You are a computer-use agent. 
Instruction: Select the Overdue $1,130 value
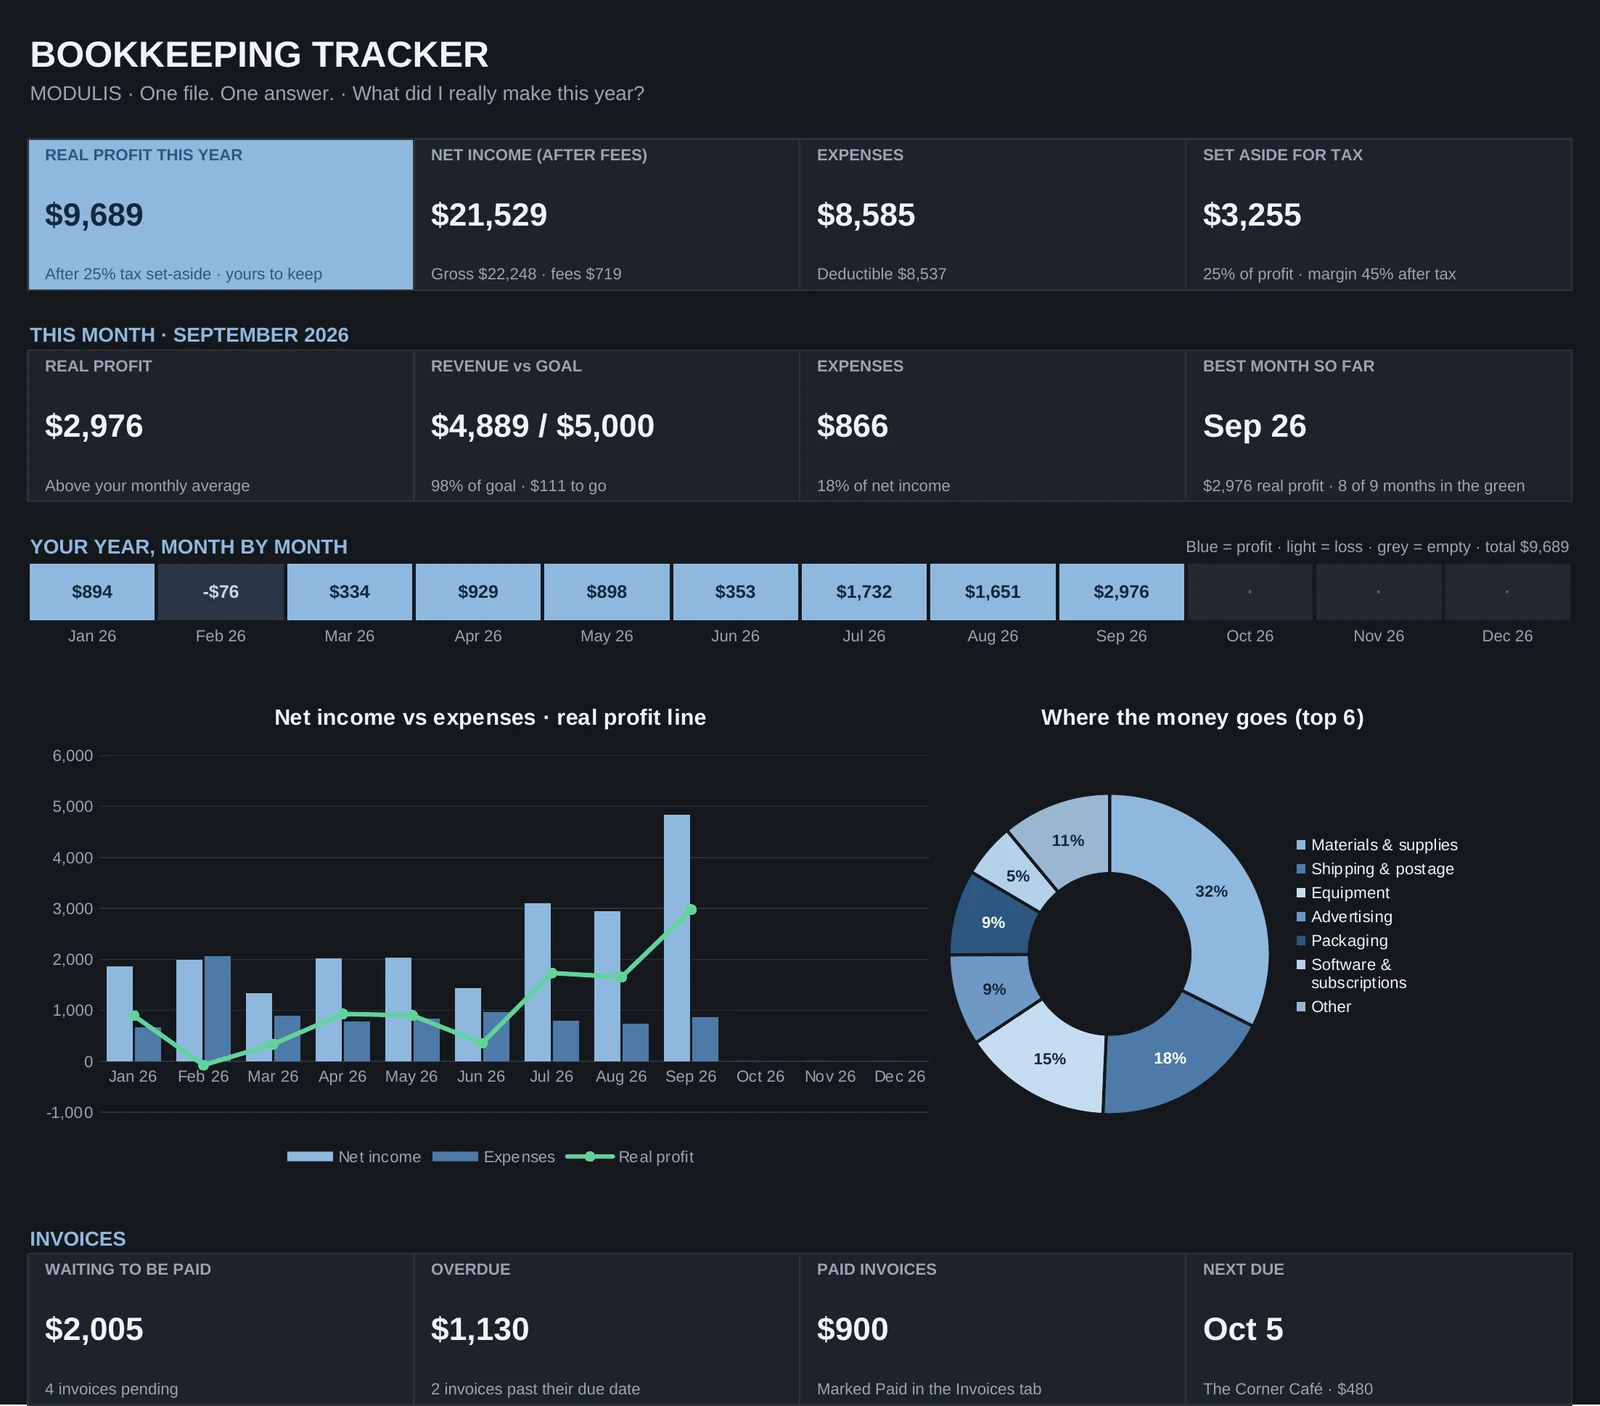click(480, 1329)
